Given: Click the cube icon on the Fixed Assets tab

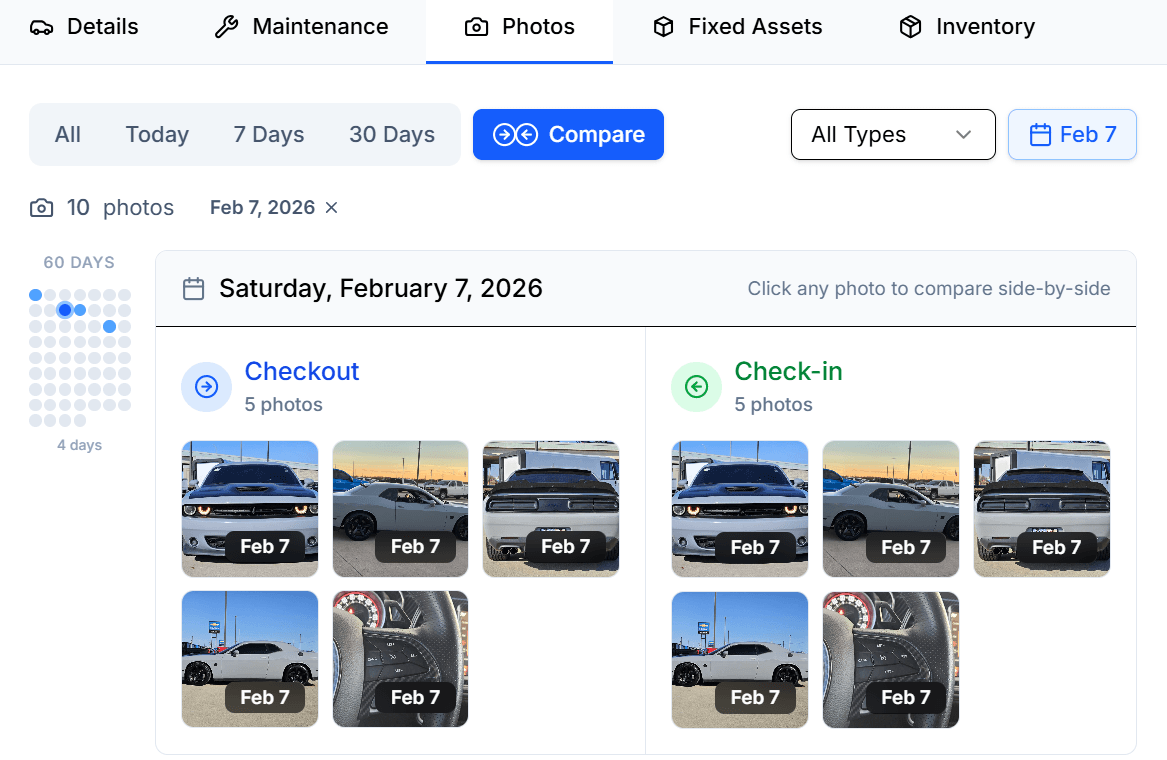Looking at the screenshot, I should (x=664, y=26).
